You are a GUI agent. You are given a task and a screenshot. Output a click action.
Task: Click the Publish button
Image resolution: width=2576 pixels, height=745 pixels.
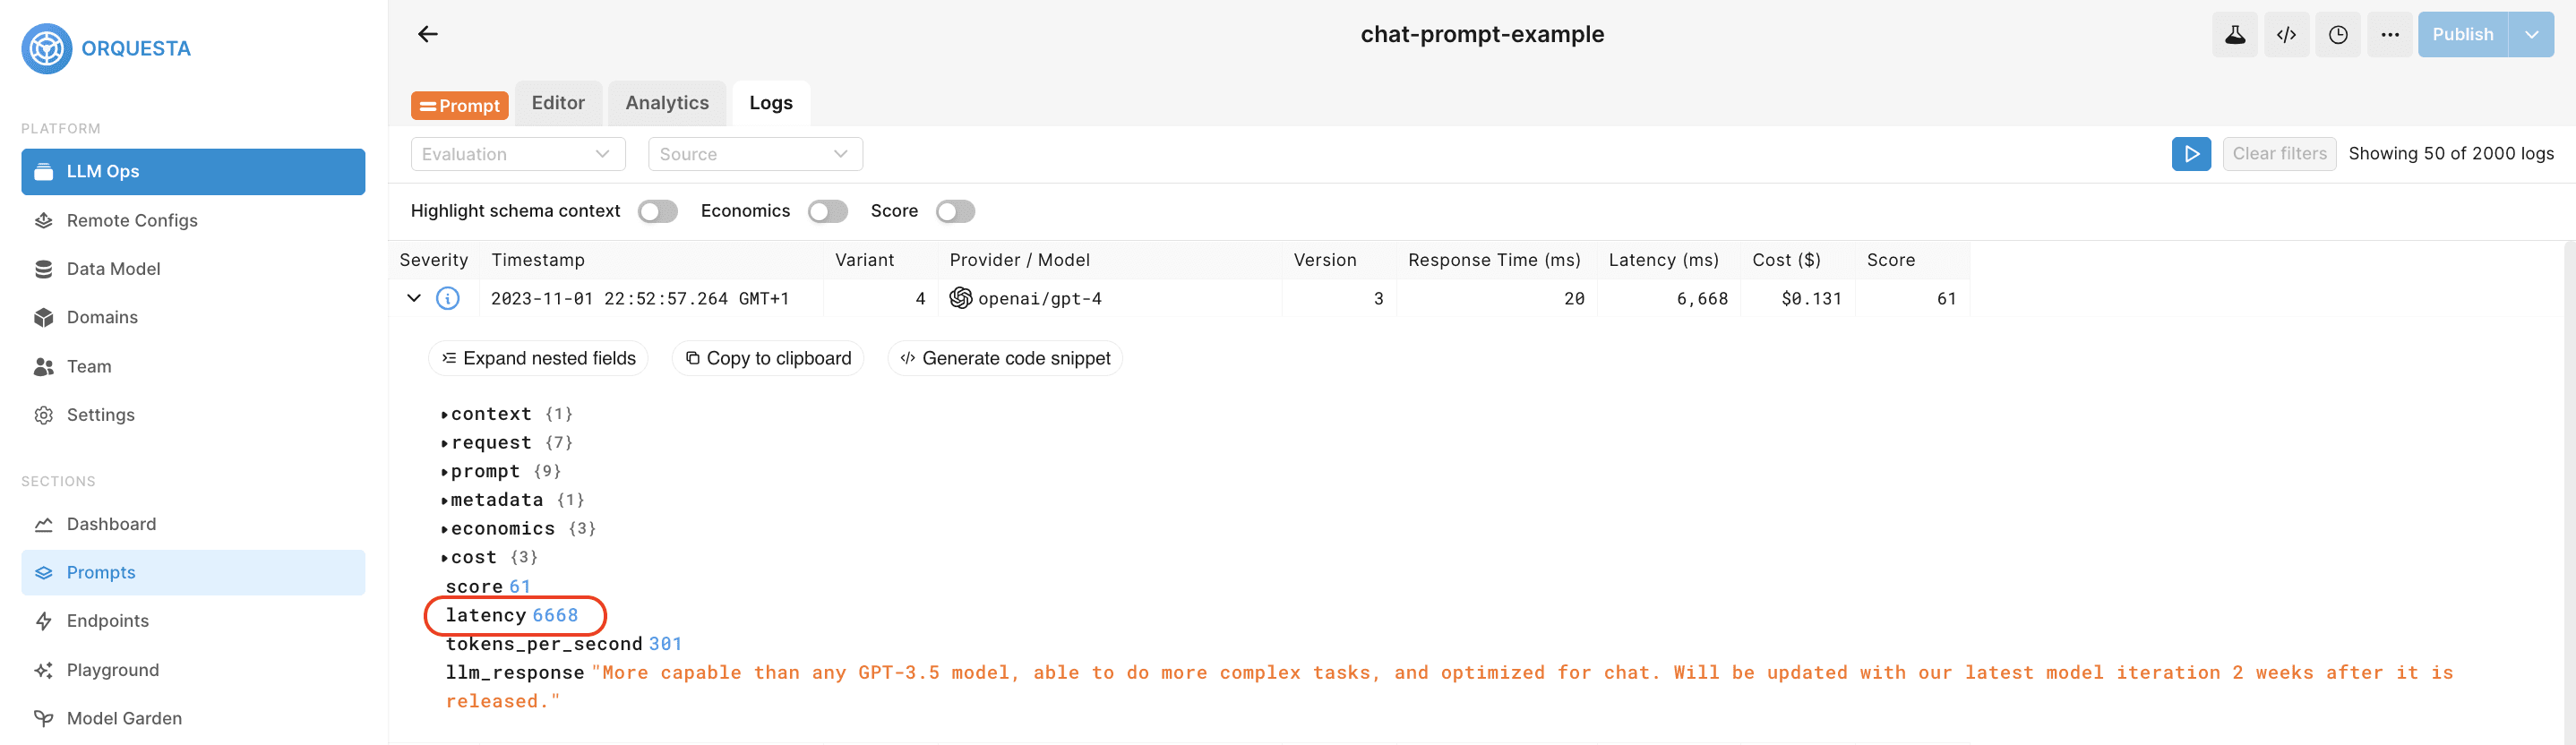click(2463, 35)
